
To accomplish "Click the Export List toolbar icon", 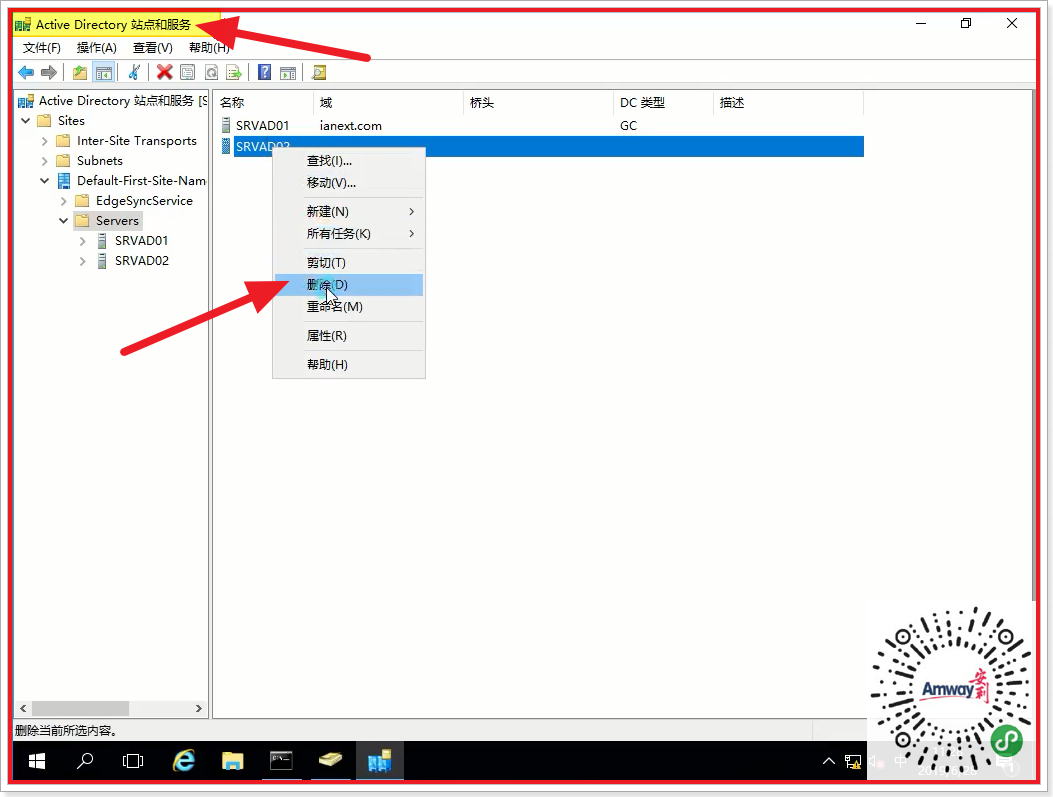I will (234, 73).
